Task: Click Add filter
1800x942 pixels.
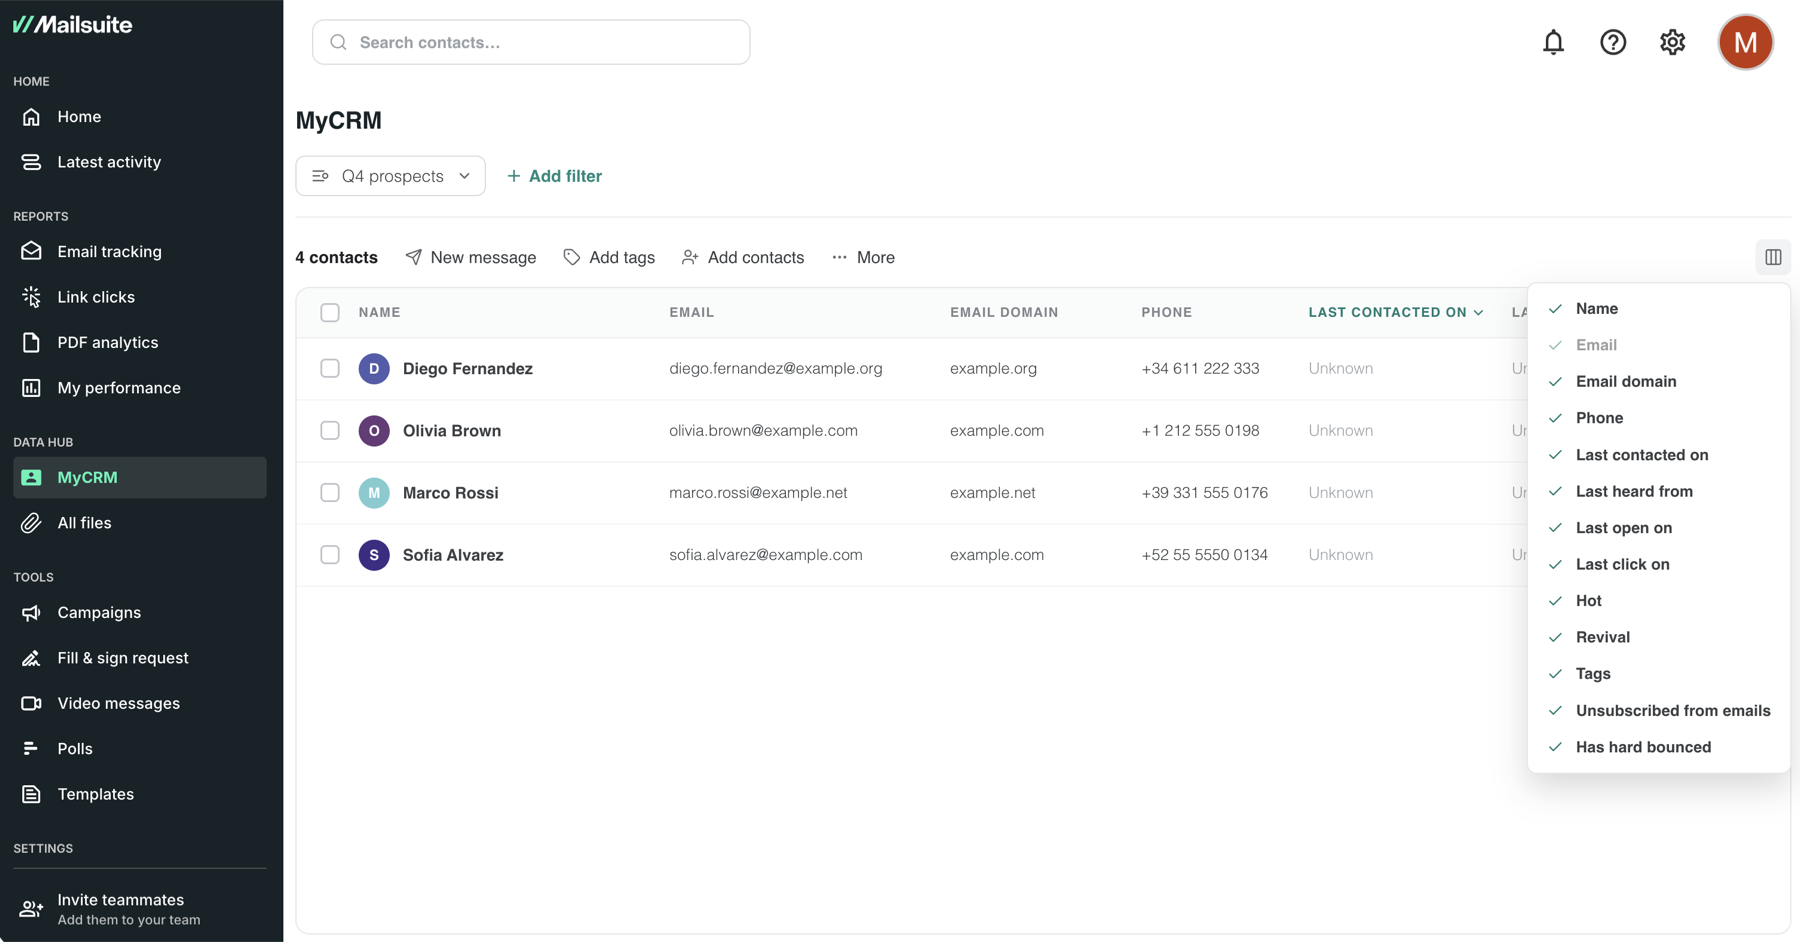Action: pyautogui.click(x=555, y=176)
